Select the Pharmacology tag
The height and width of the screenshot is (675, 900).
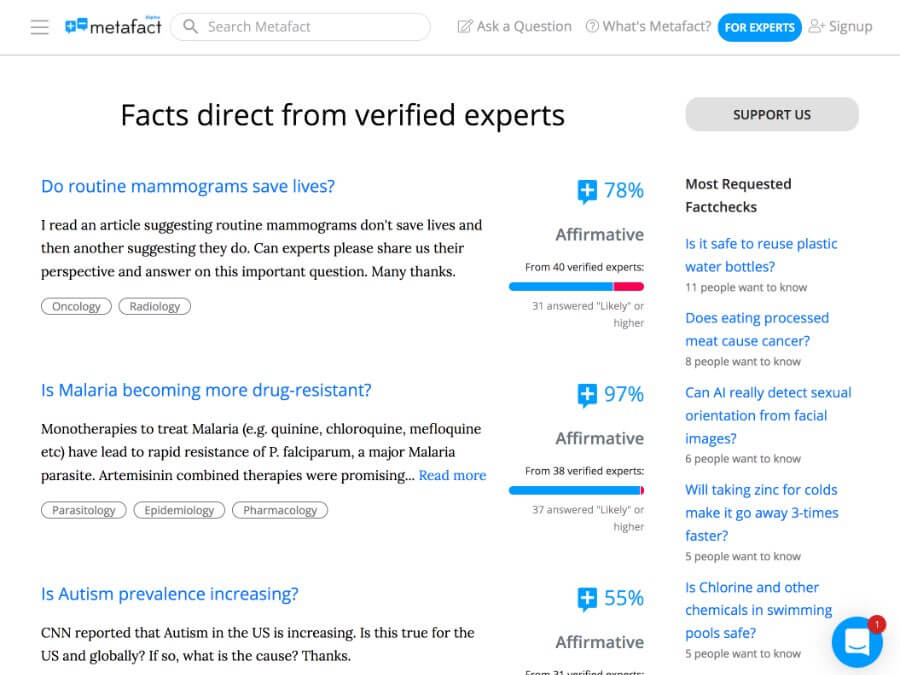click(280, 510)
